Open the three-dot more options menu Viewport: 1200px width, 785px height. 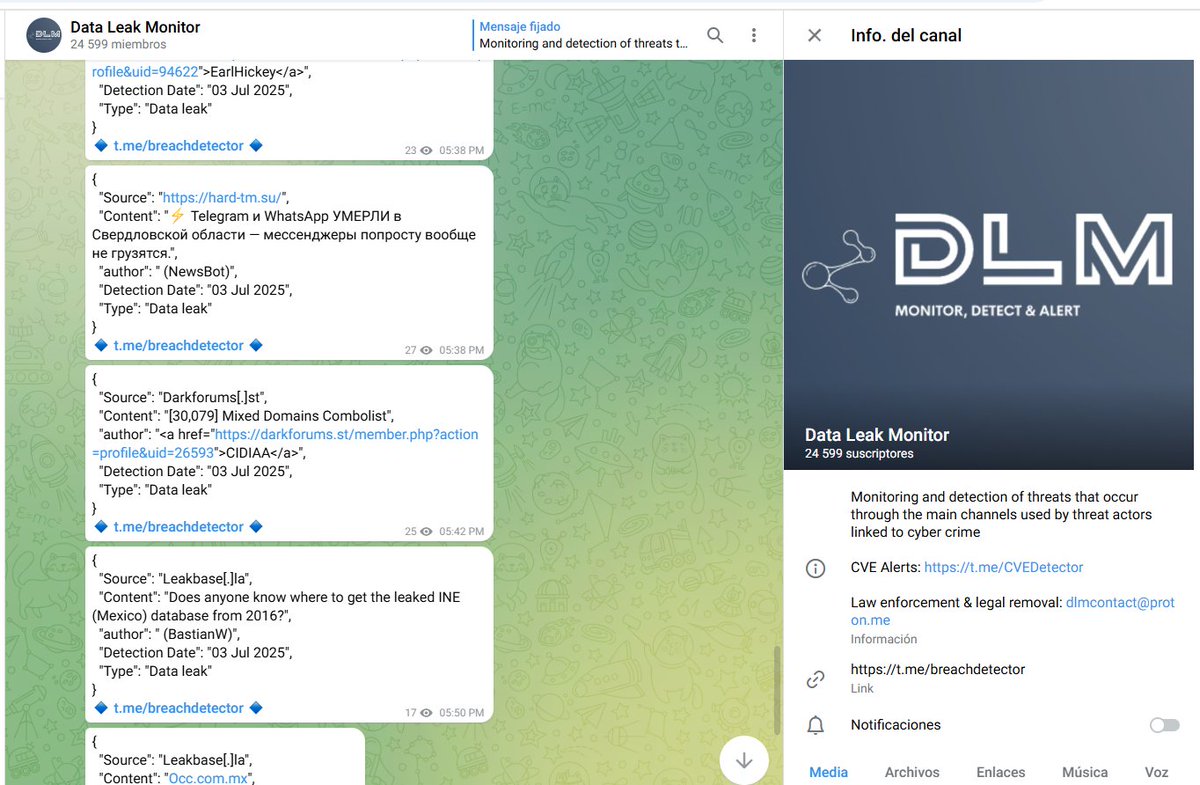[x=753, y=35]
